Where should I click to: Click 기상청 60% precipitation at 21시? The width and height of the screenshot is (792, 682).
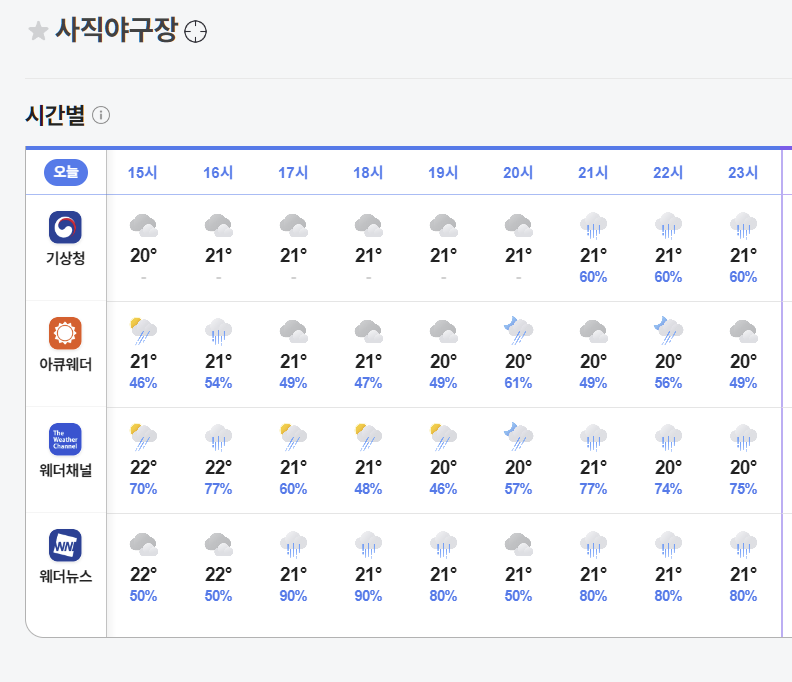tap(593, 277)
